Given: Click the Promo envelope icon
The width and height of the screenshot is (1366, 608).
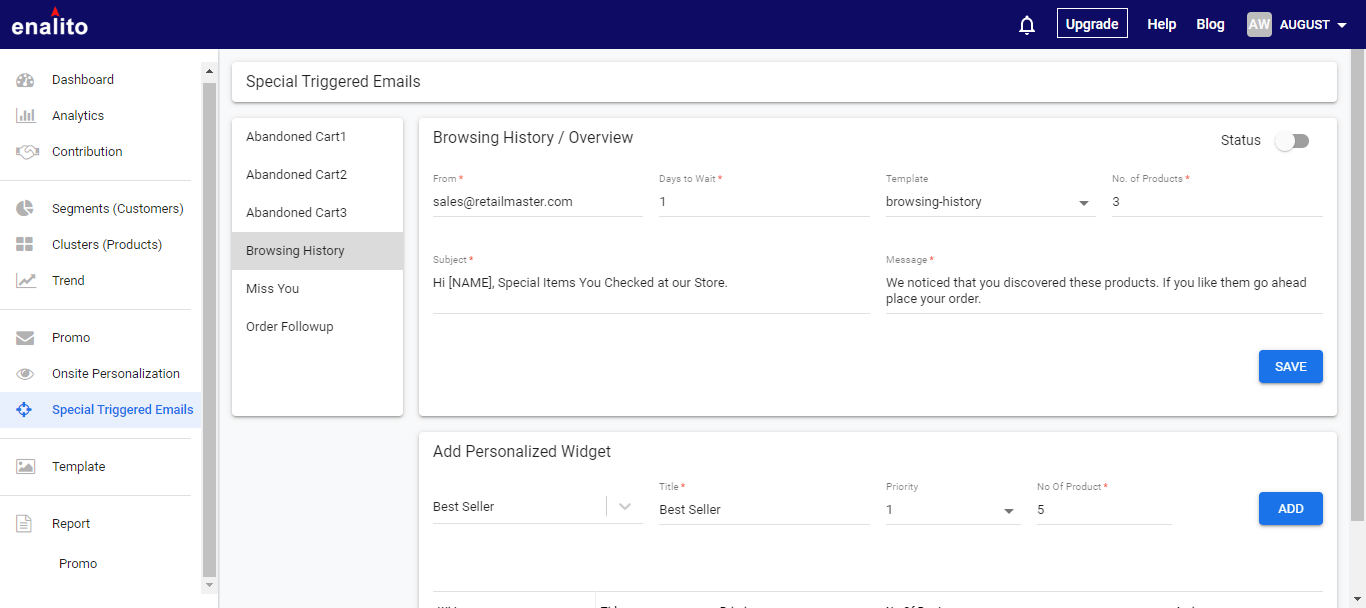Looking at the screenshot, I should point(26,338).
